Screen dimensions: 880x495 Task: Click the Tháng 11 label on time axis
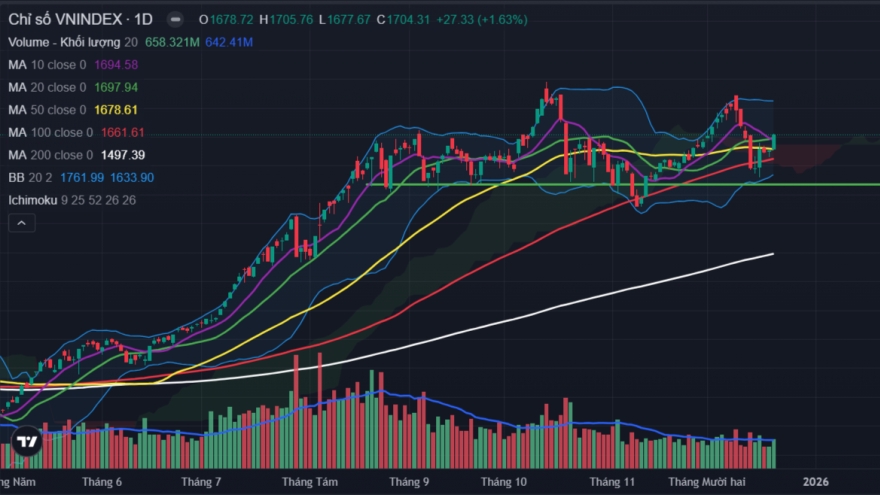tap(612, 481)
